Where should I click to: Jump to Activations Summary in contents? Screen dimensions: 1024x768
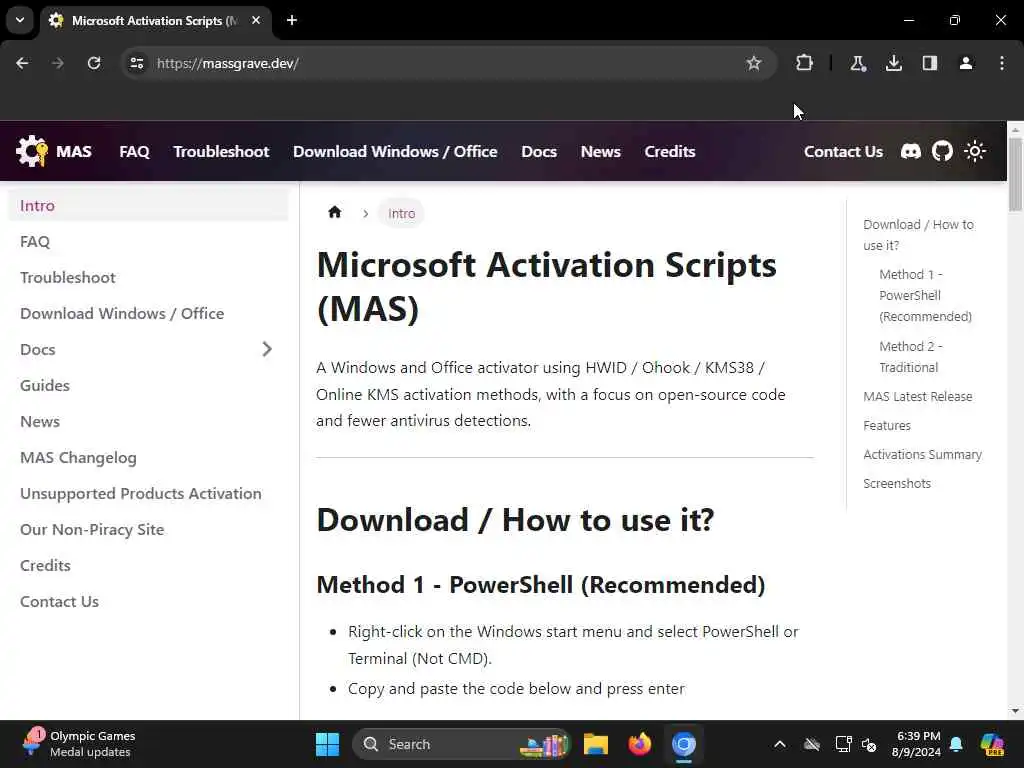click(x=922, y=454)
